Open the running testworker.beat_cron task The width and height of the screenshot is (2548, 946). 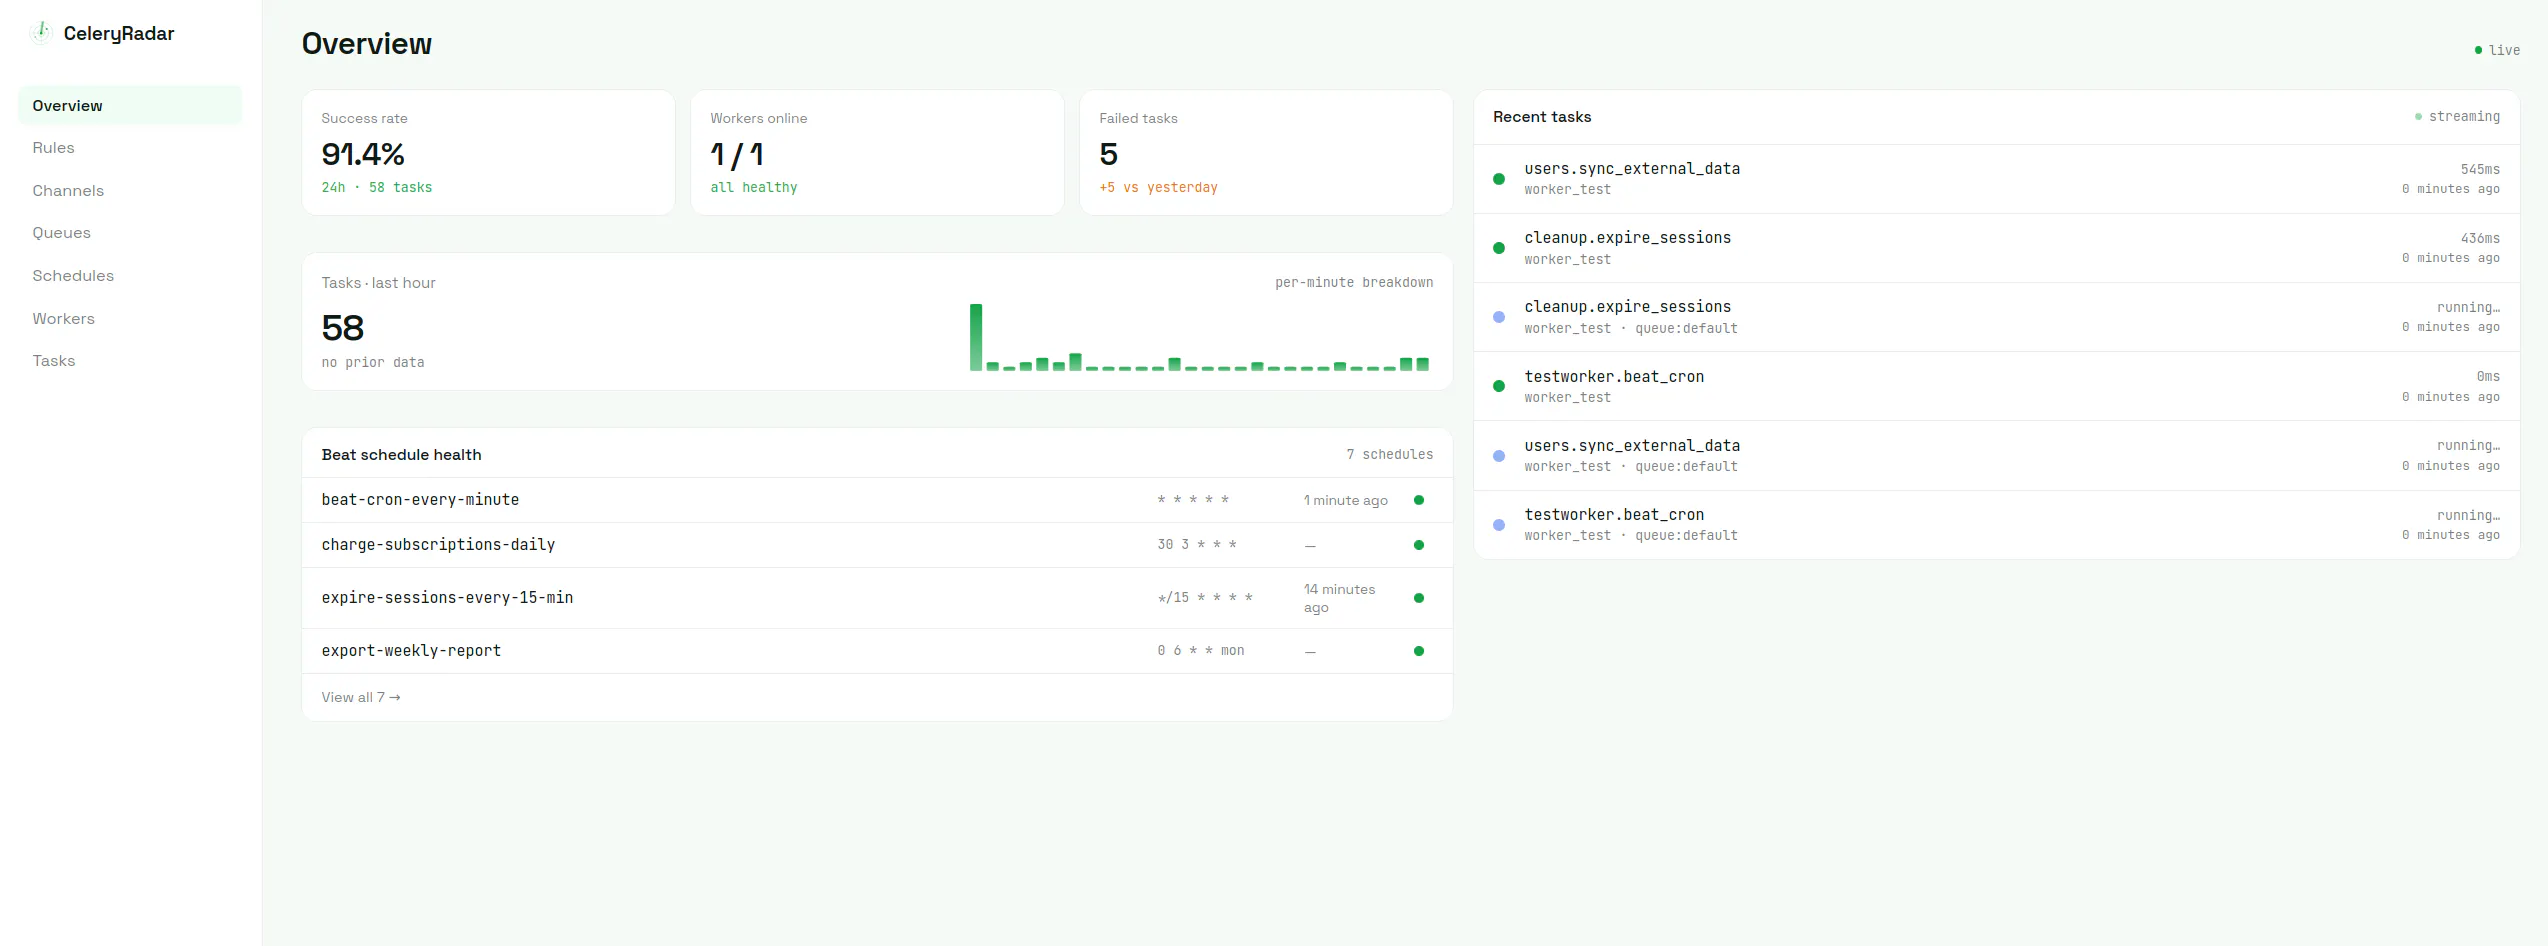(1996, 525)
